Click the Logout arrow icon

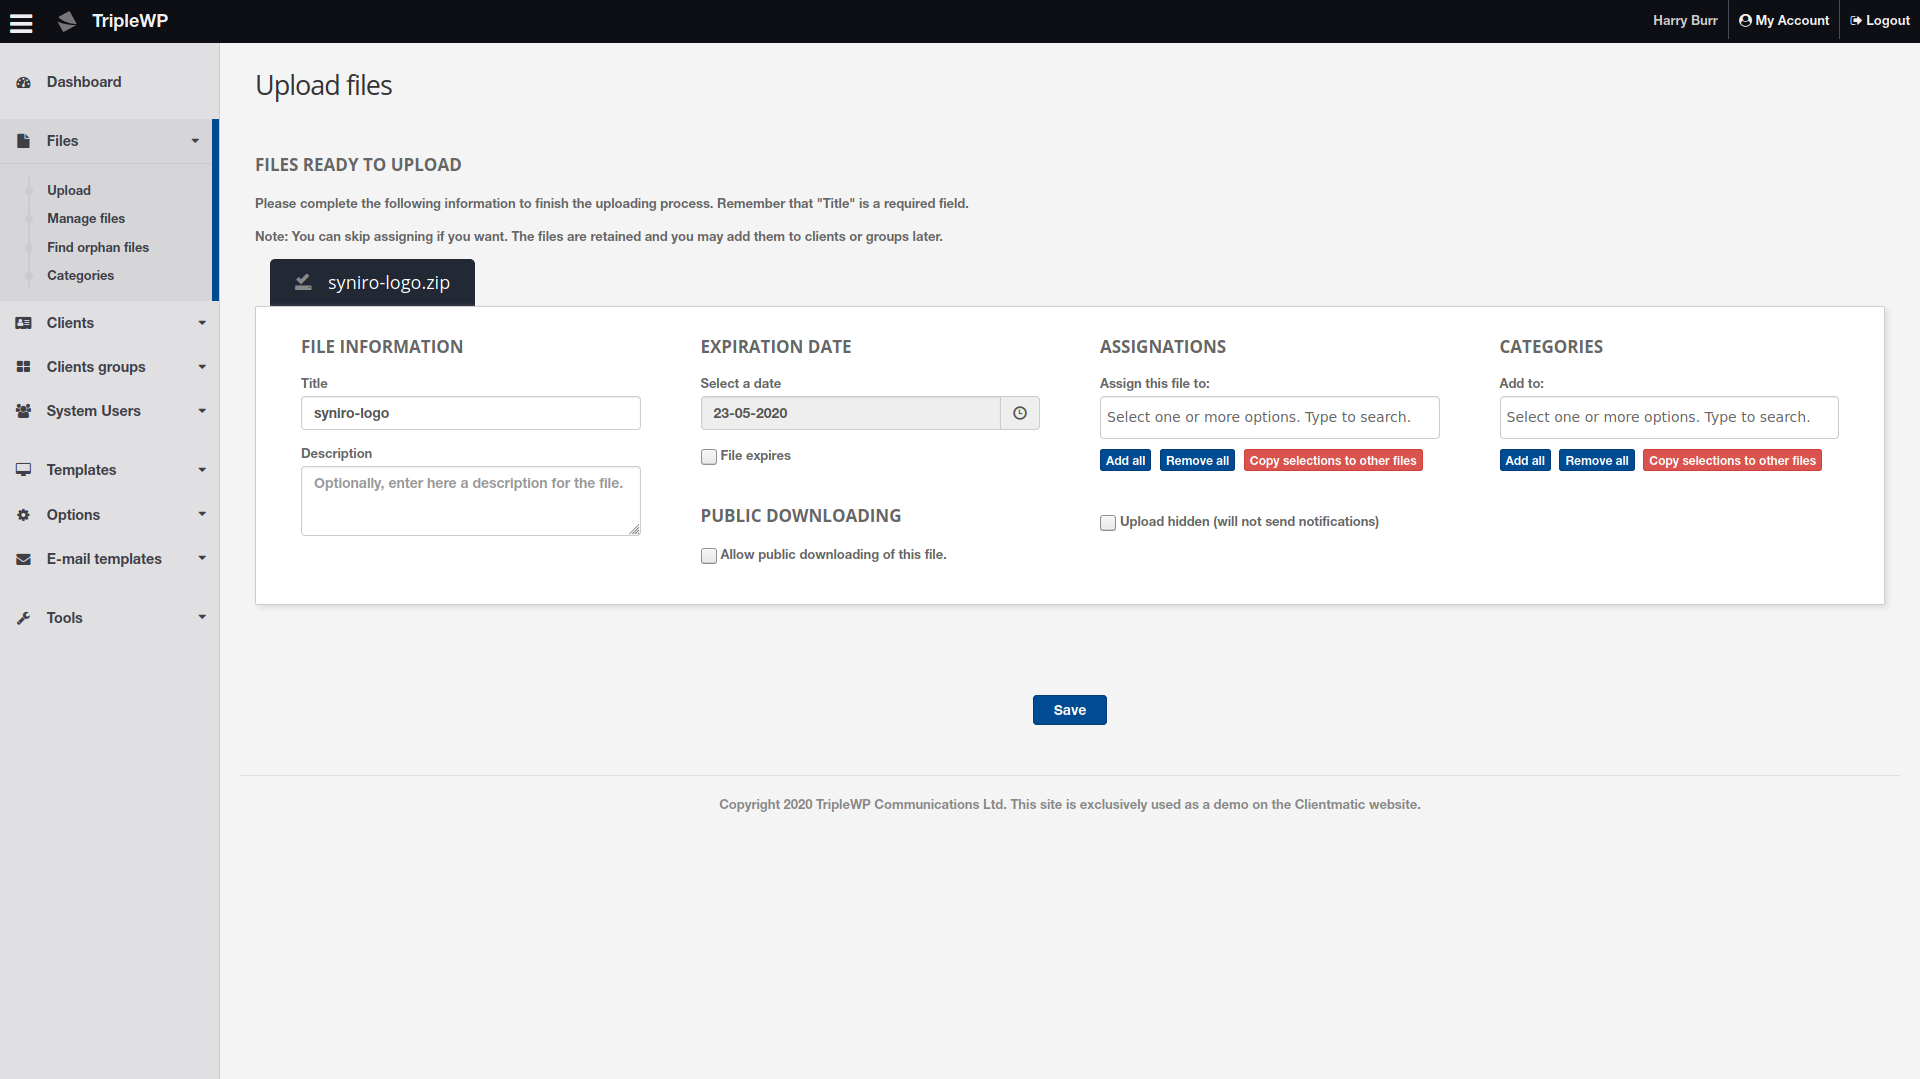[1856, 20]
